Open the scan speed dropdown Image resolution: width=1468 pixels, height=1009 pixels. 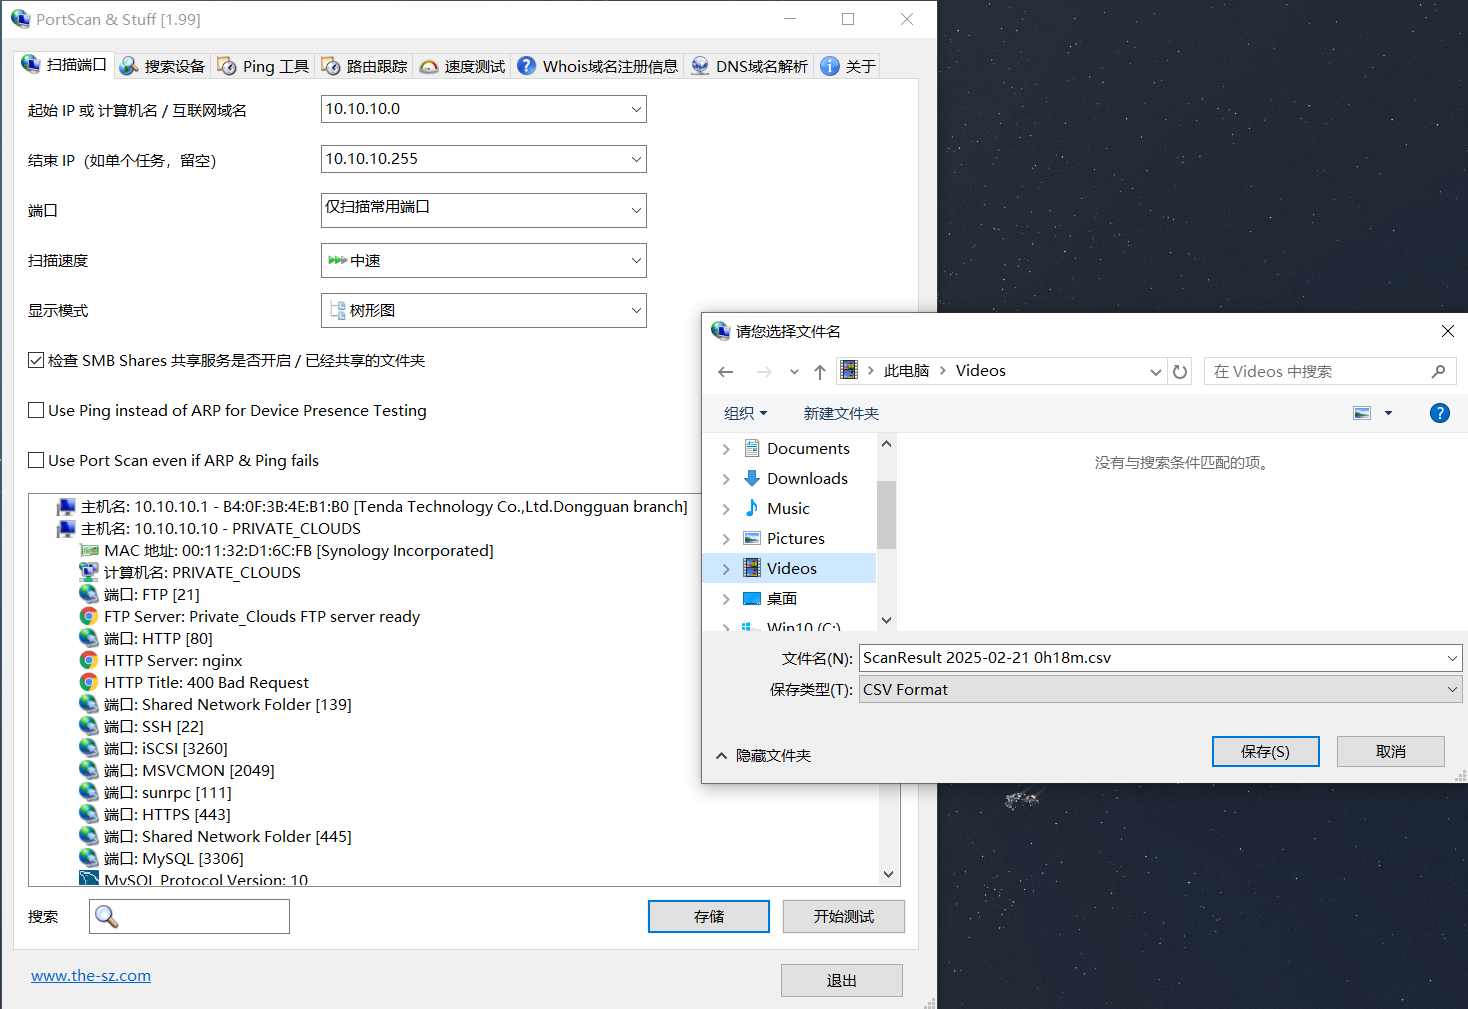[483, 261]
